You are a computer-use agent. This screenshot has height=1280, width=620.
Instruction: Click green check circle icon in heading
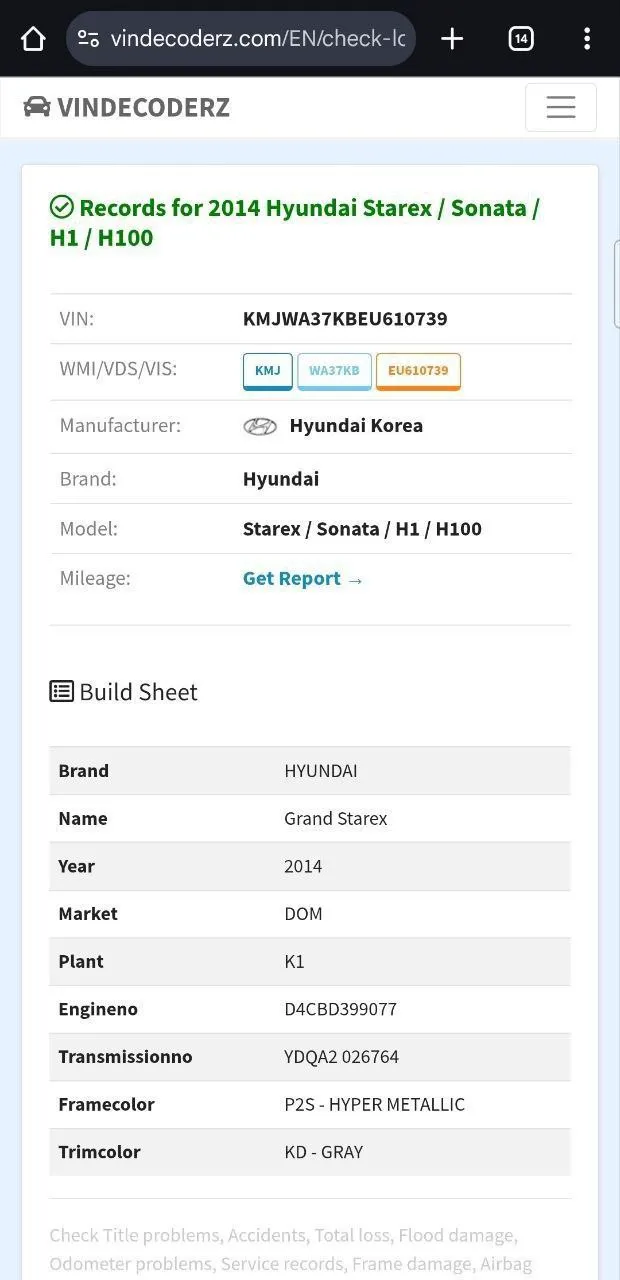(x=62, y=207)
